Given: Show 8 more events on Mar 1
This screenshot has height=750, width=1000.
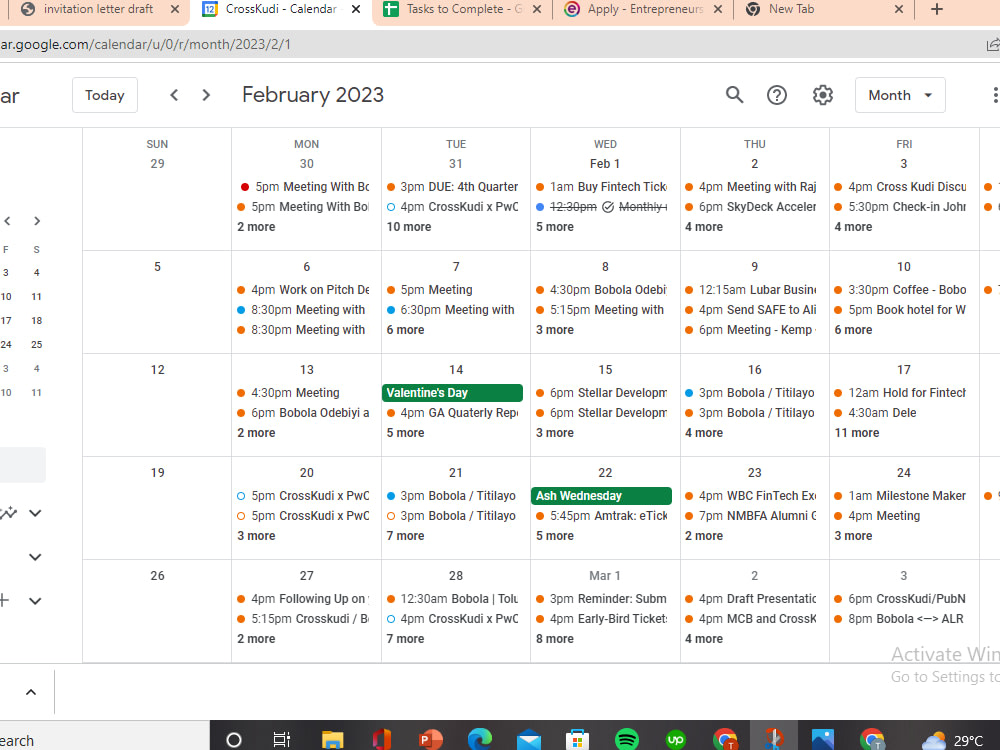Looking at the screenshot, I should coord(554,639).
